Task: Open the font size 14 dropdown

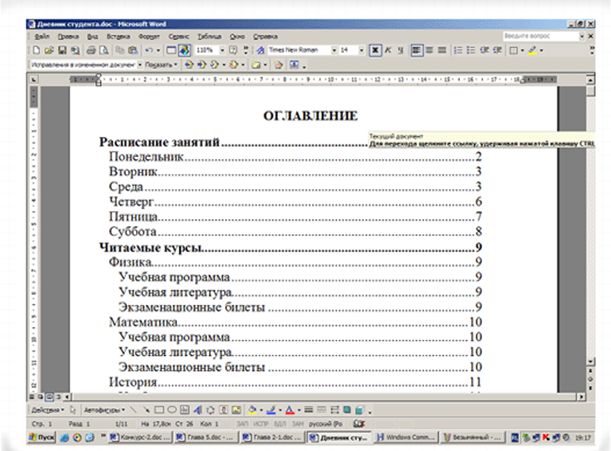Action: pyautogui.click(x=361, y=50)
